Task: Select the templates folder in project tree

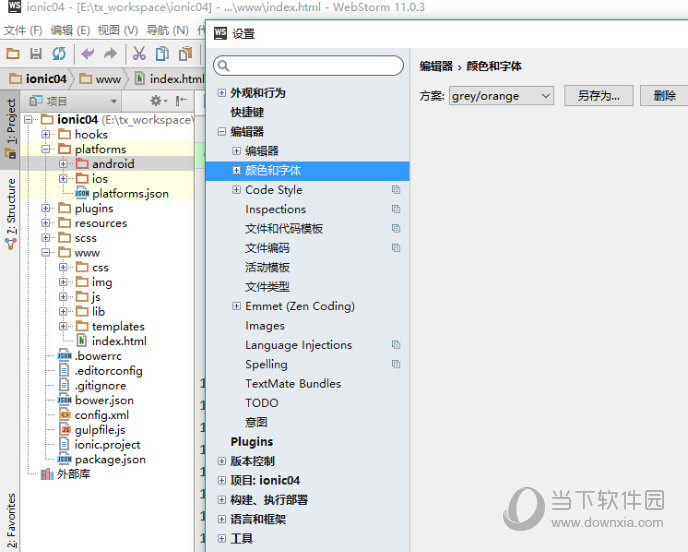Action: [118, 326]
